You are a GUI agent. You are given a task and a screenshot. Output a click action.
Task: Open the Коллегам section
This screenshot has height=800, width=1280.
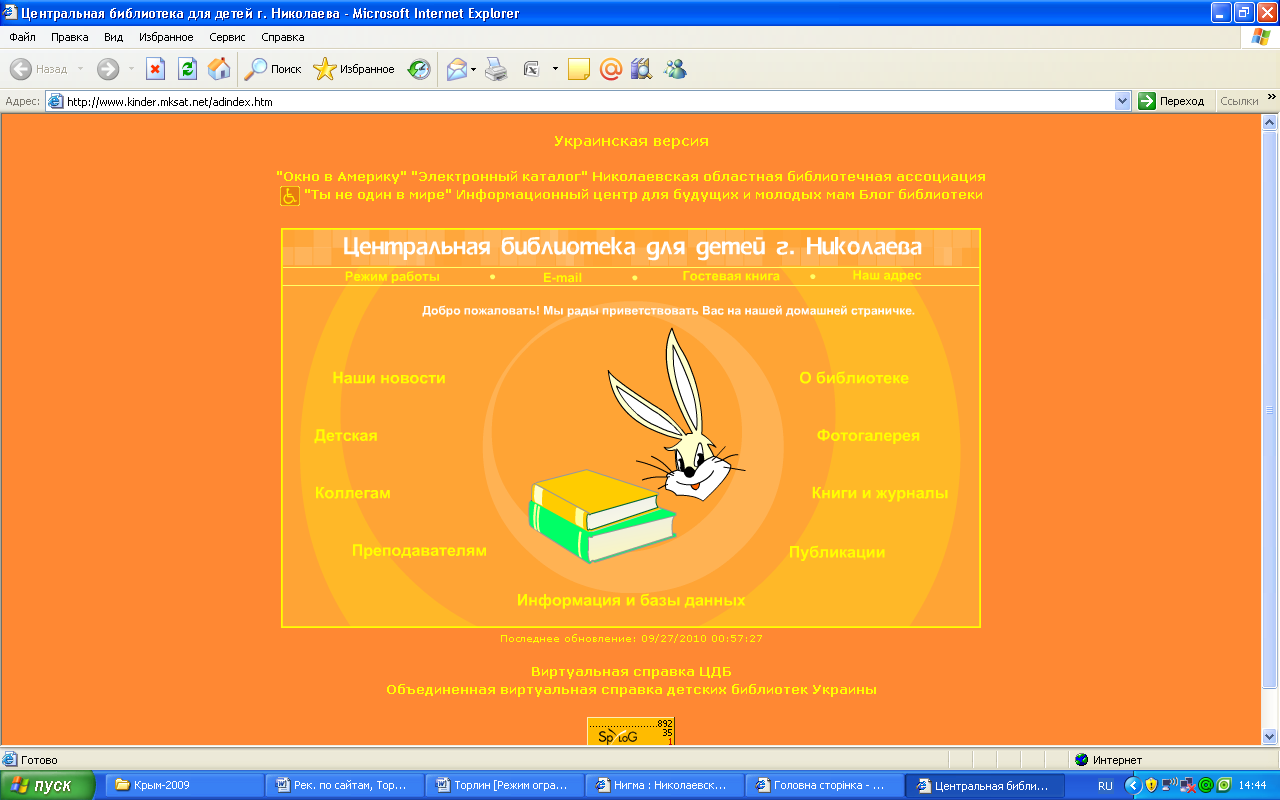tap(352, 493)
